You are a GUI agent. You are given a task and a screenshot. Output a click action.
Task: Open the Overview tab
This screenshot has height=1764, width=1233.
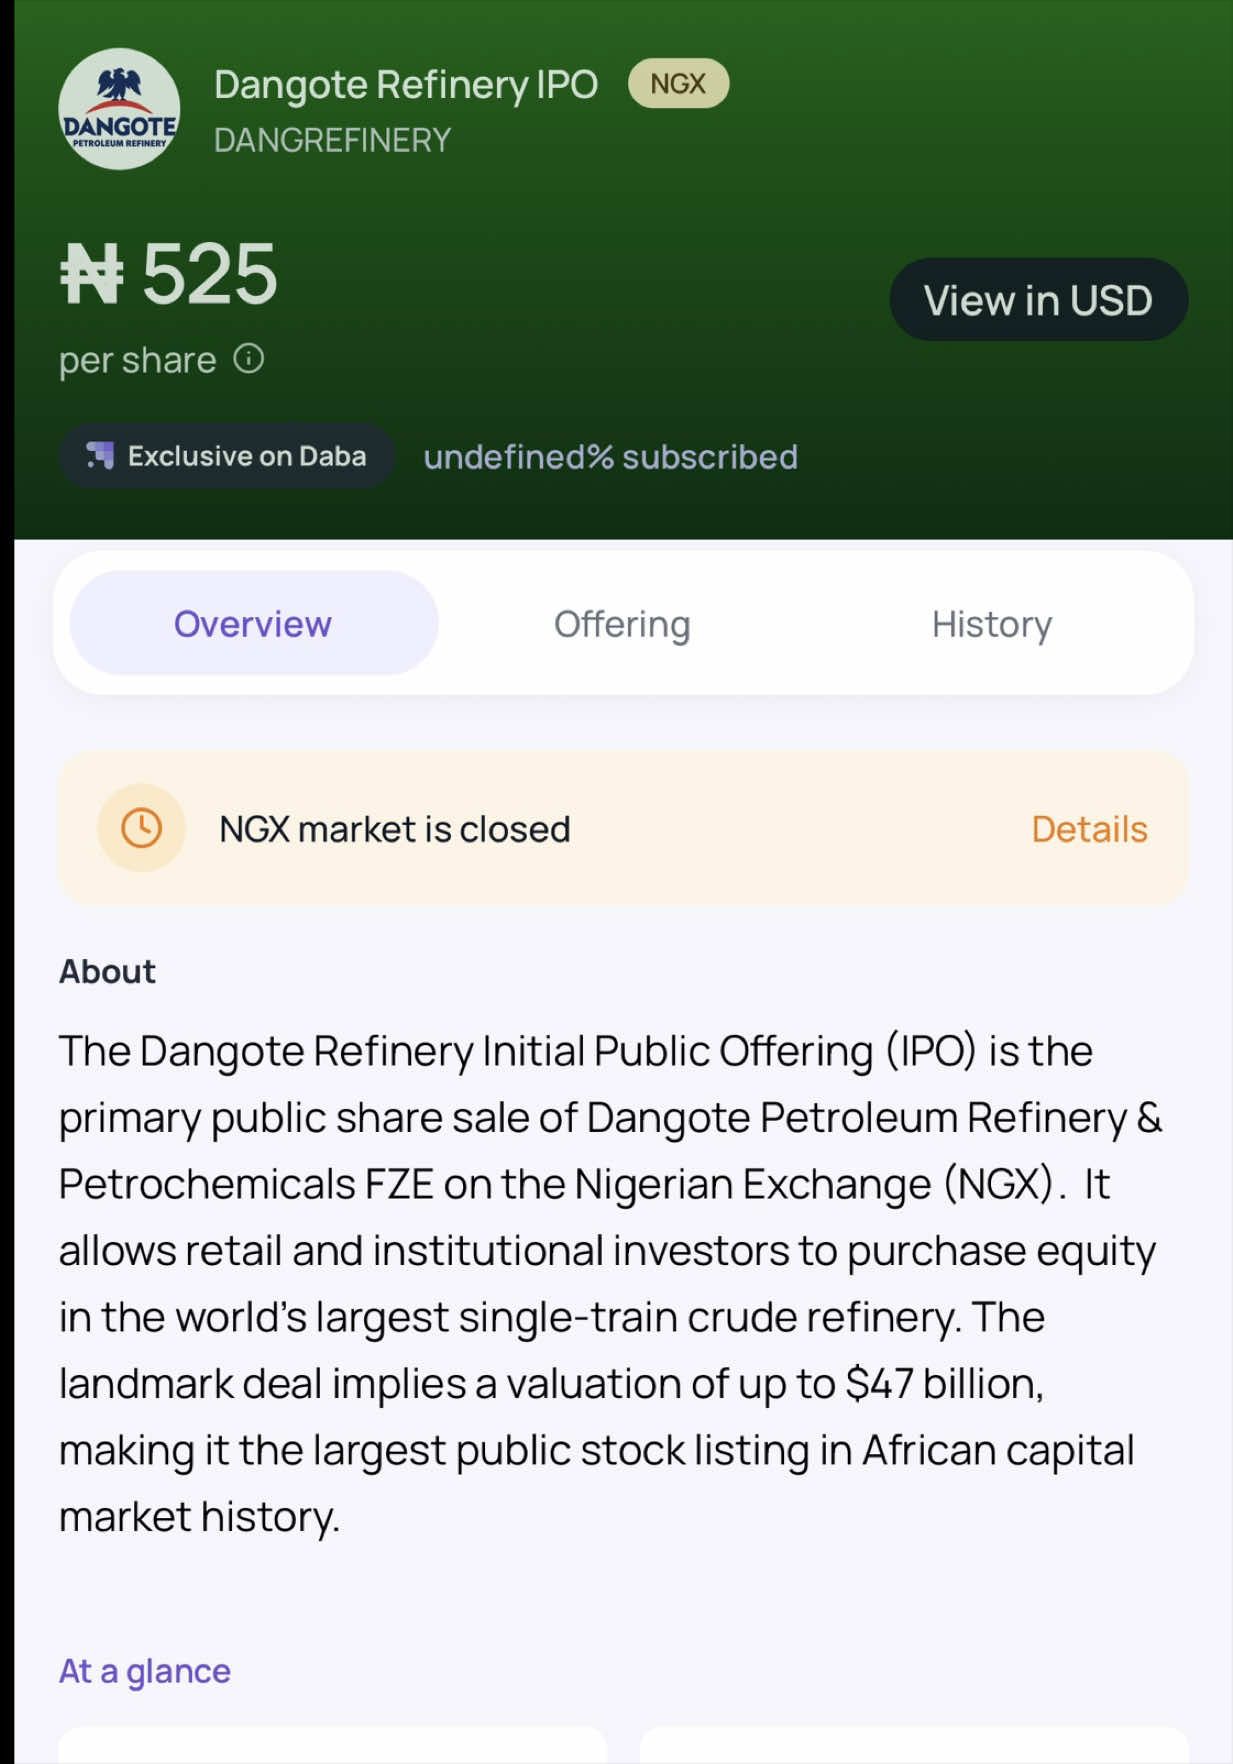[x=253, y=623]
